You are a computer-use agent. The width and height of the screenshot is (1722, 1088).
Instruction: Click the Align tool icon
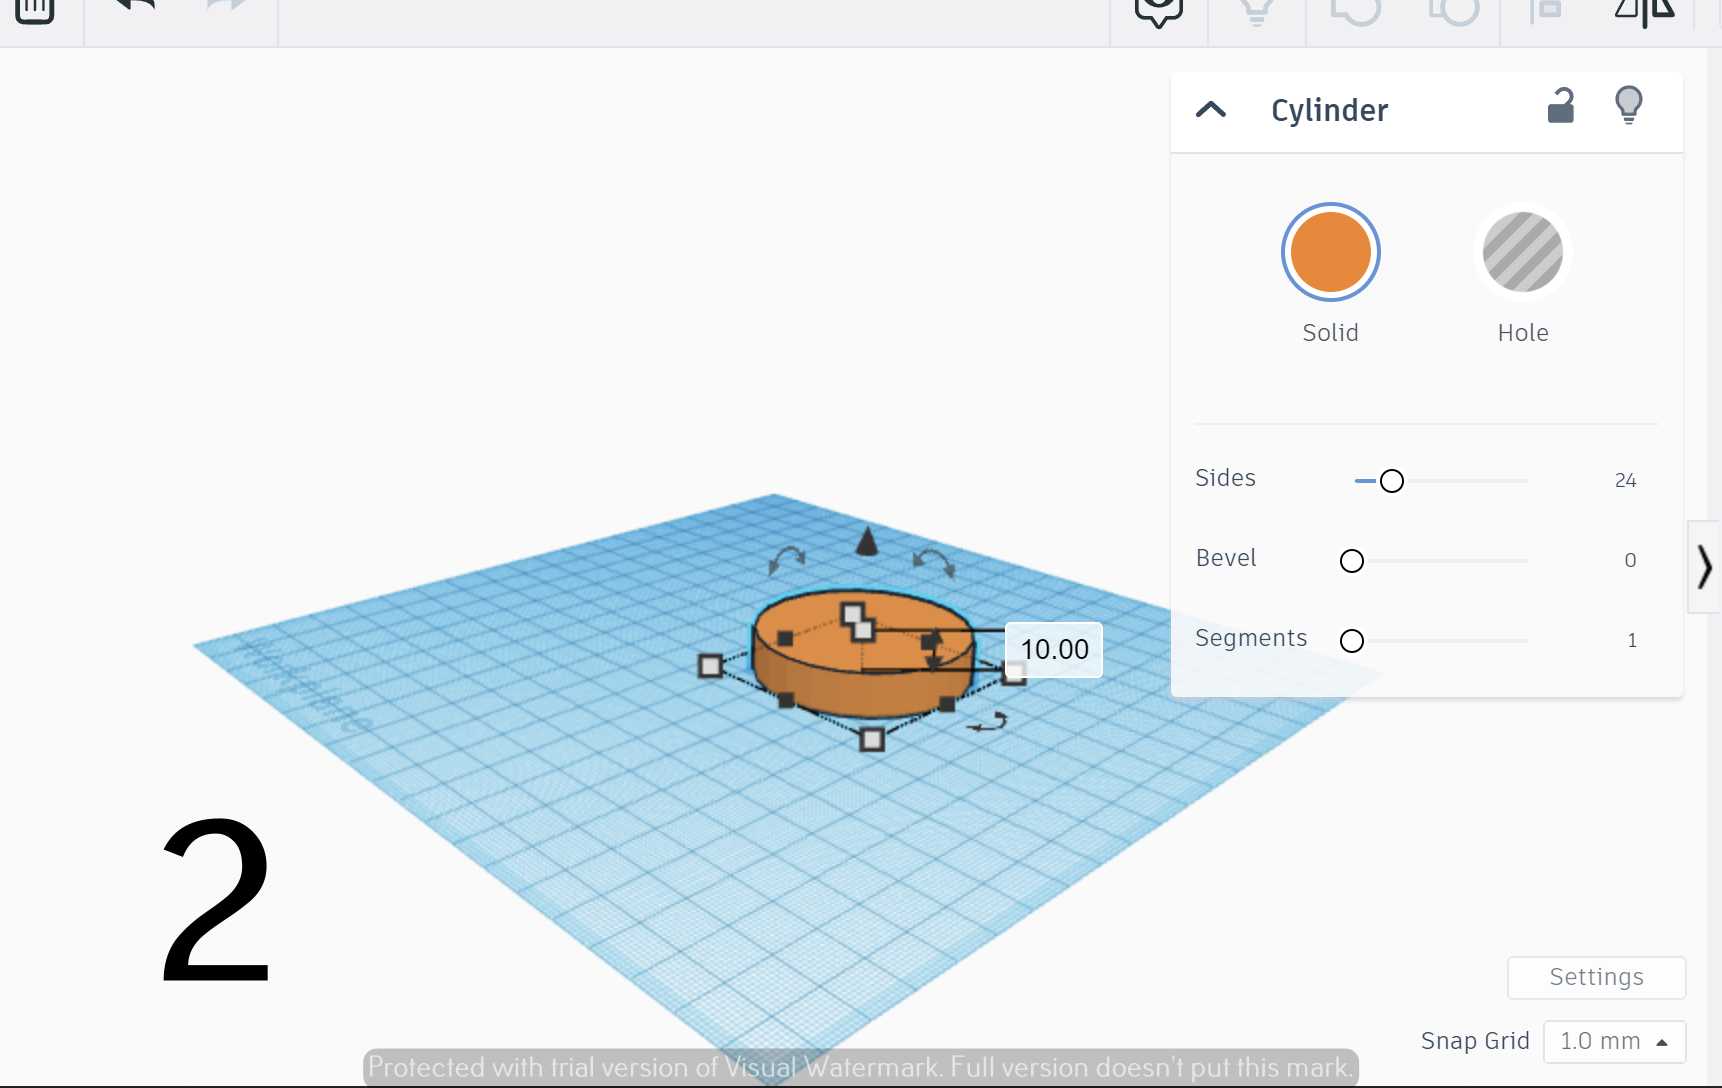click(x=1546, y=10)
